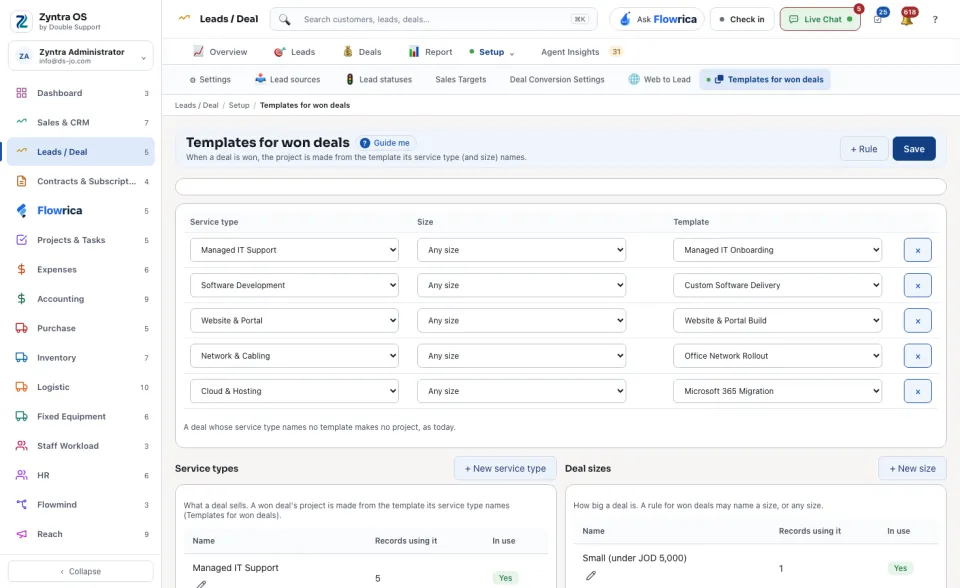Open the tasks checklist icon with badge 25
Image resolution: width=960 pixels, height=588 pixels.
pos(878,19)
